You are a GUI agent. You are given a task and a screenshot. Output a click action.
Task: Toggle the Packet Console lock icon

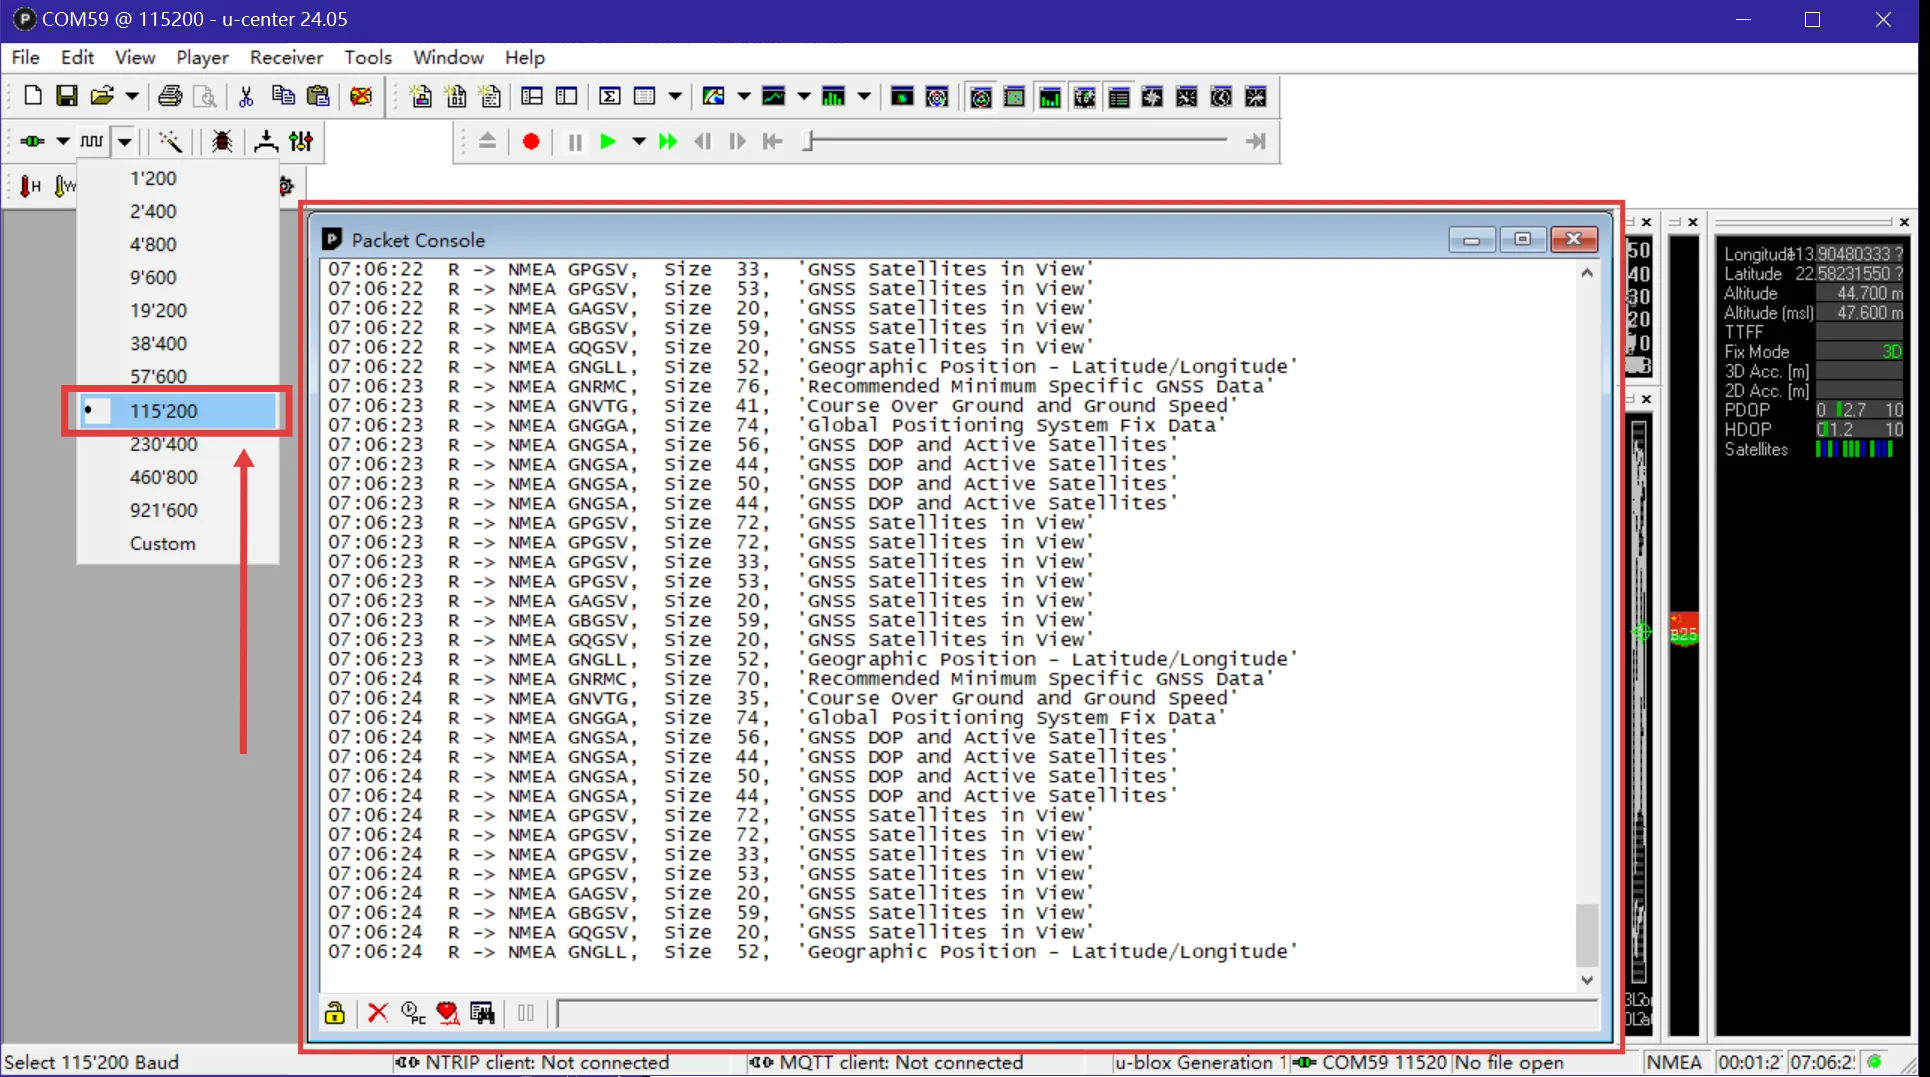click(x=334, y=1013)
